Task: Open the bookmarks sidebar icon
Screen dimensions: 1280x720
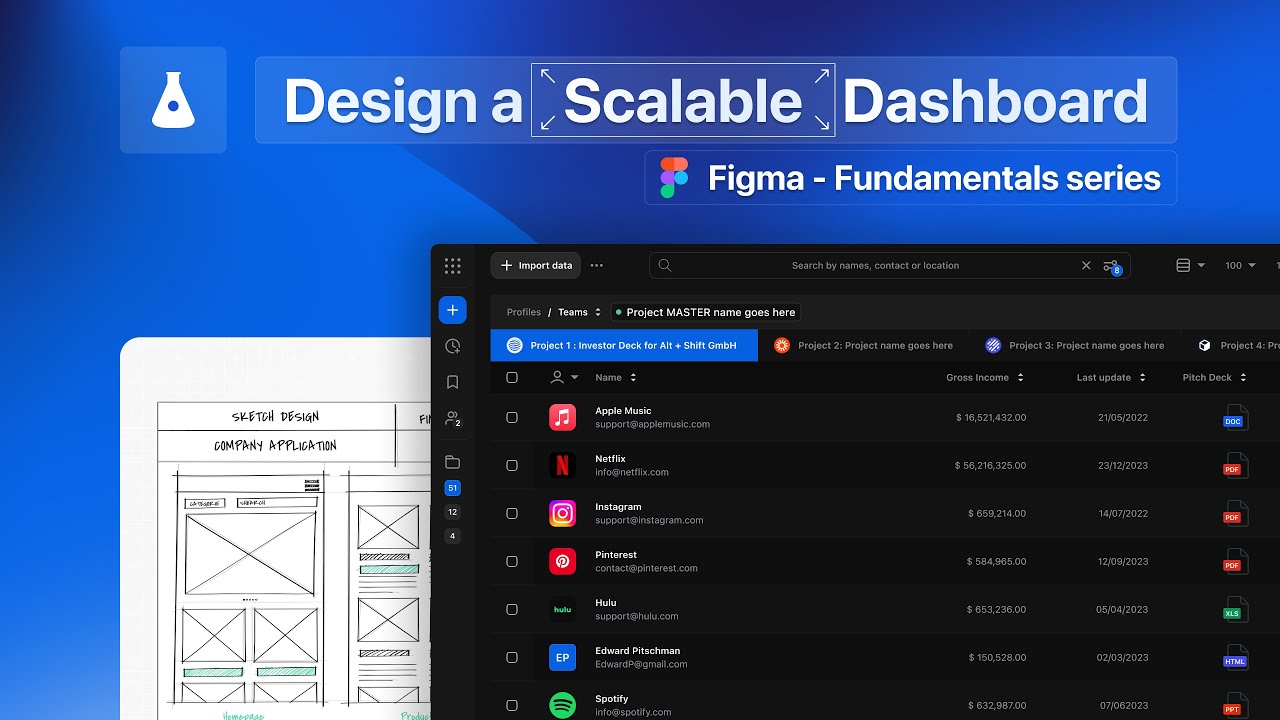Action: point(453,382)
